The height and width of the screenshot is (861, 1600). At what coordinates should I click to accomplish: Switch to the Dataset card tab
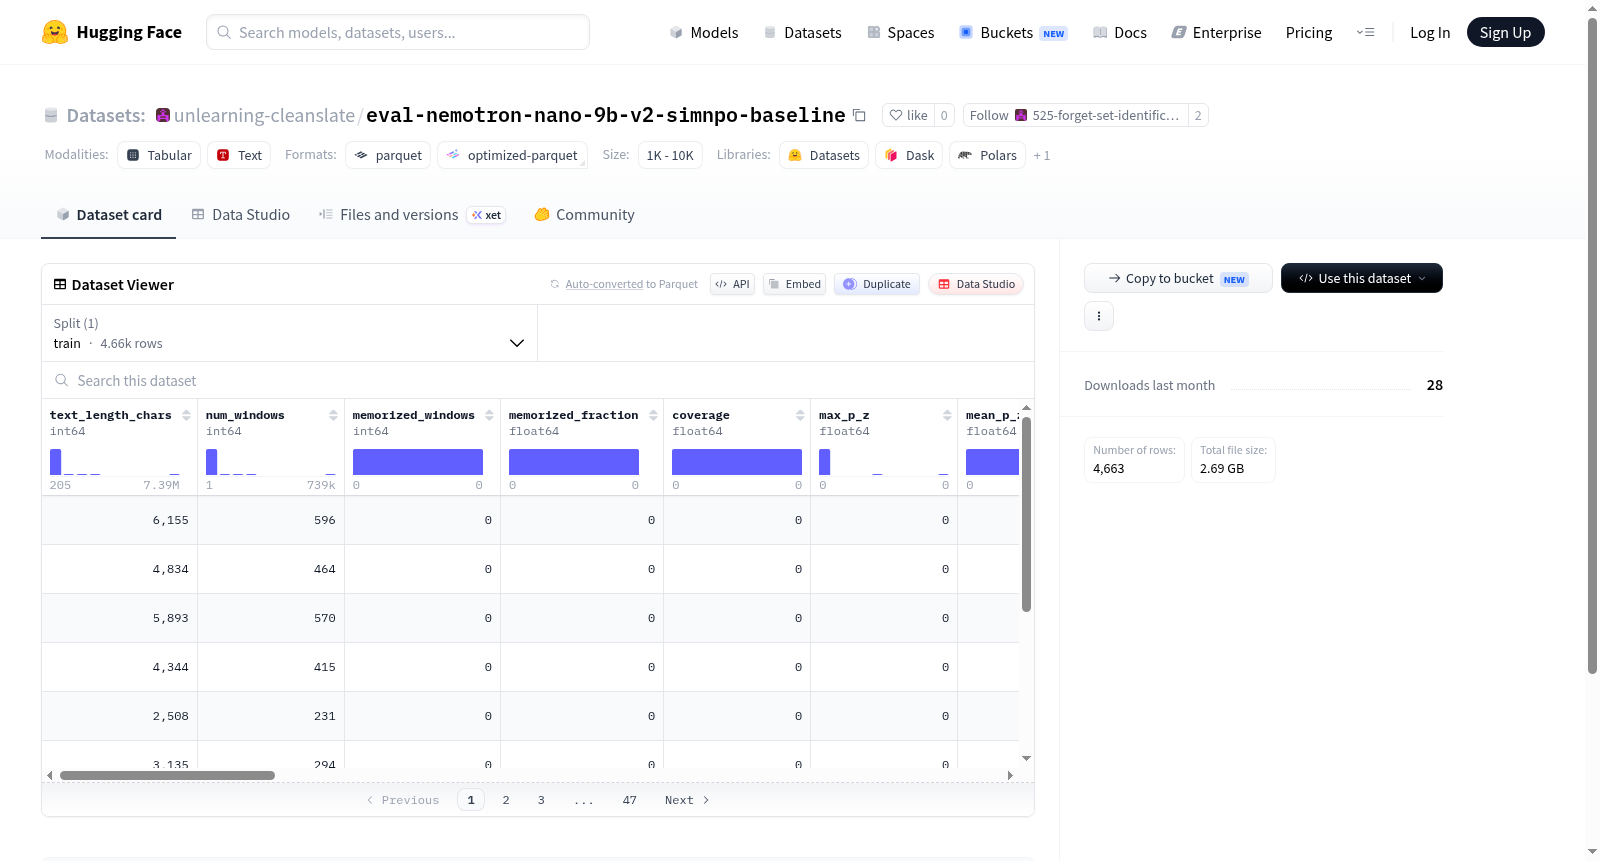108,214
